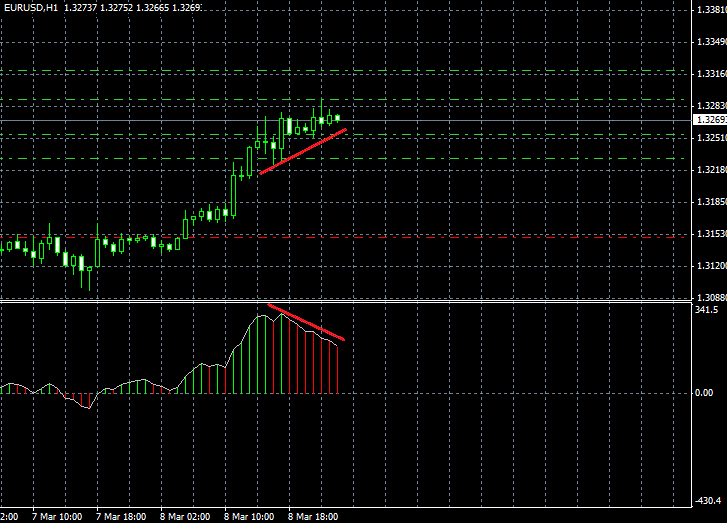Screen dimensions: 727x523
Task: Select the red trendline on the indicator histogram
Action: click(306, 322)
